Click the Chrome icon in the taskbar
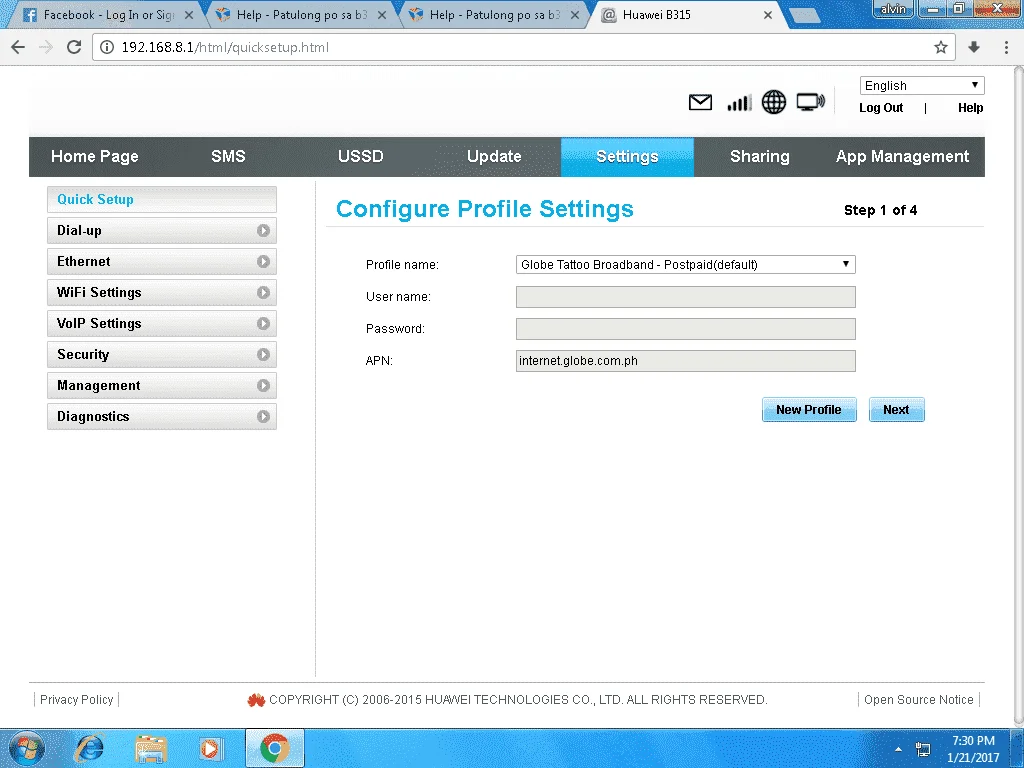1024x768 pixels. click(x=274, y=748)
